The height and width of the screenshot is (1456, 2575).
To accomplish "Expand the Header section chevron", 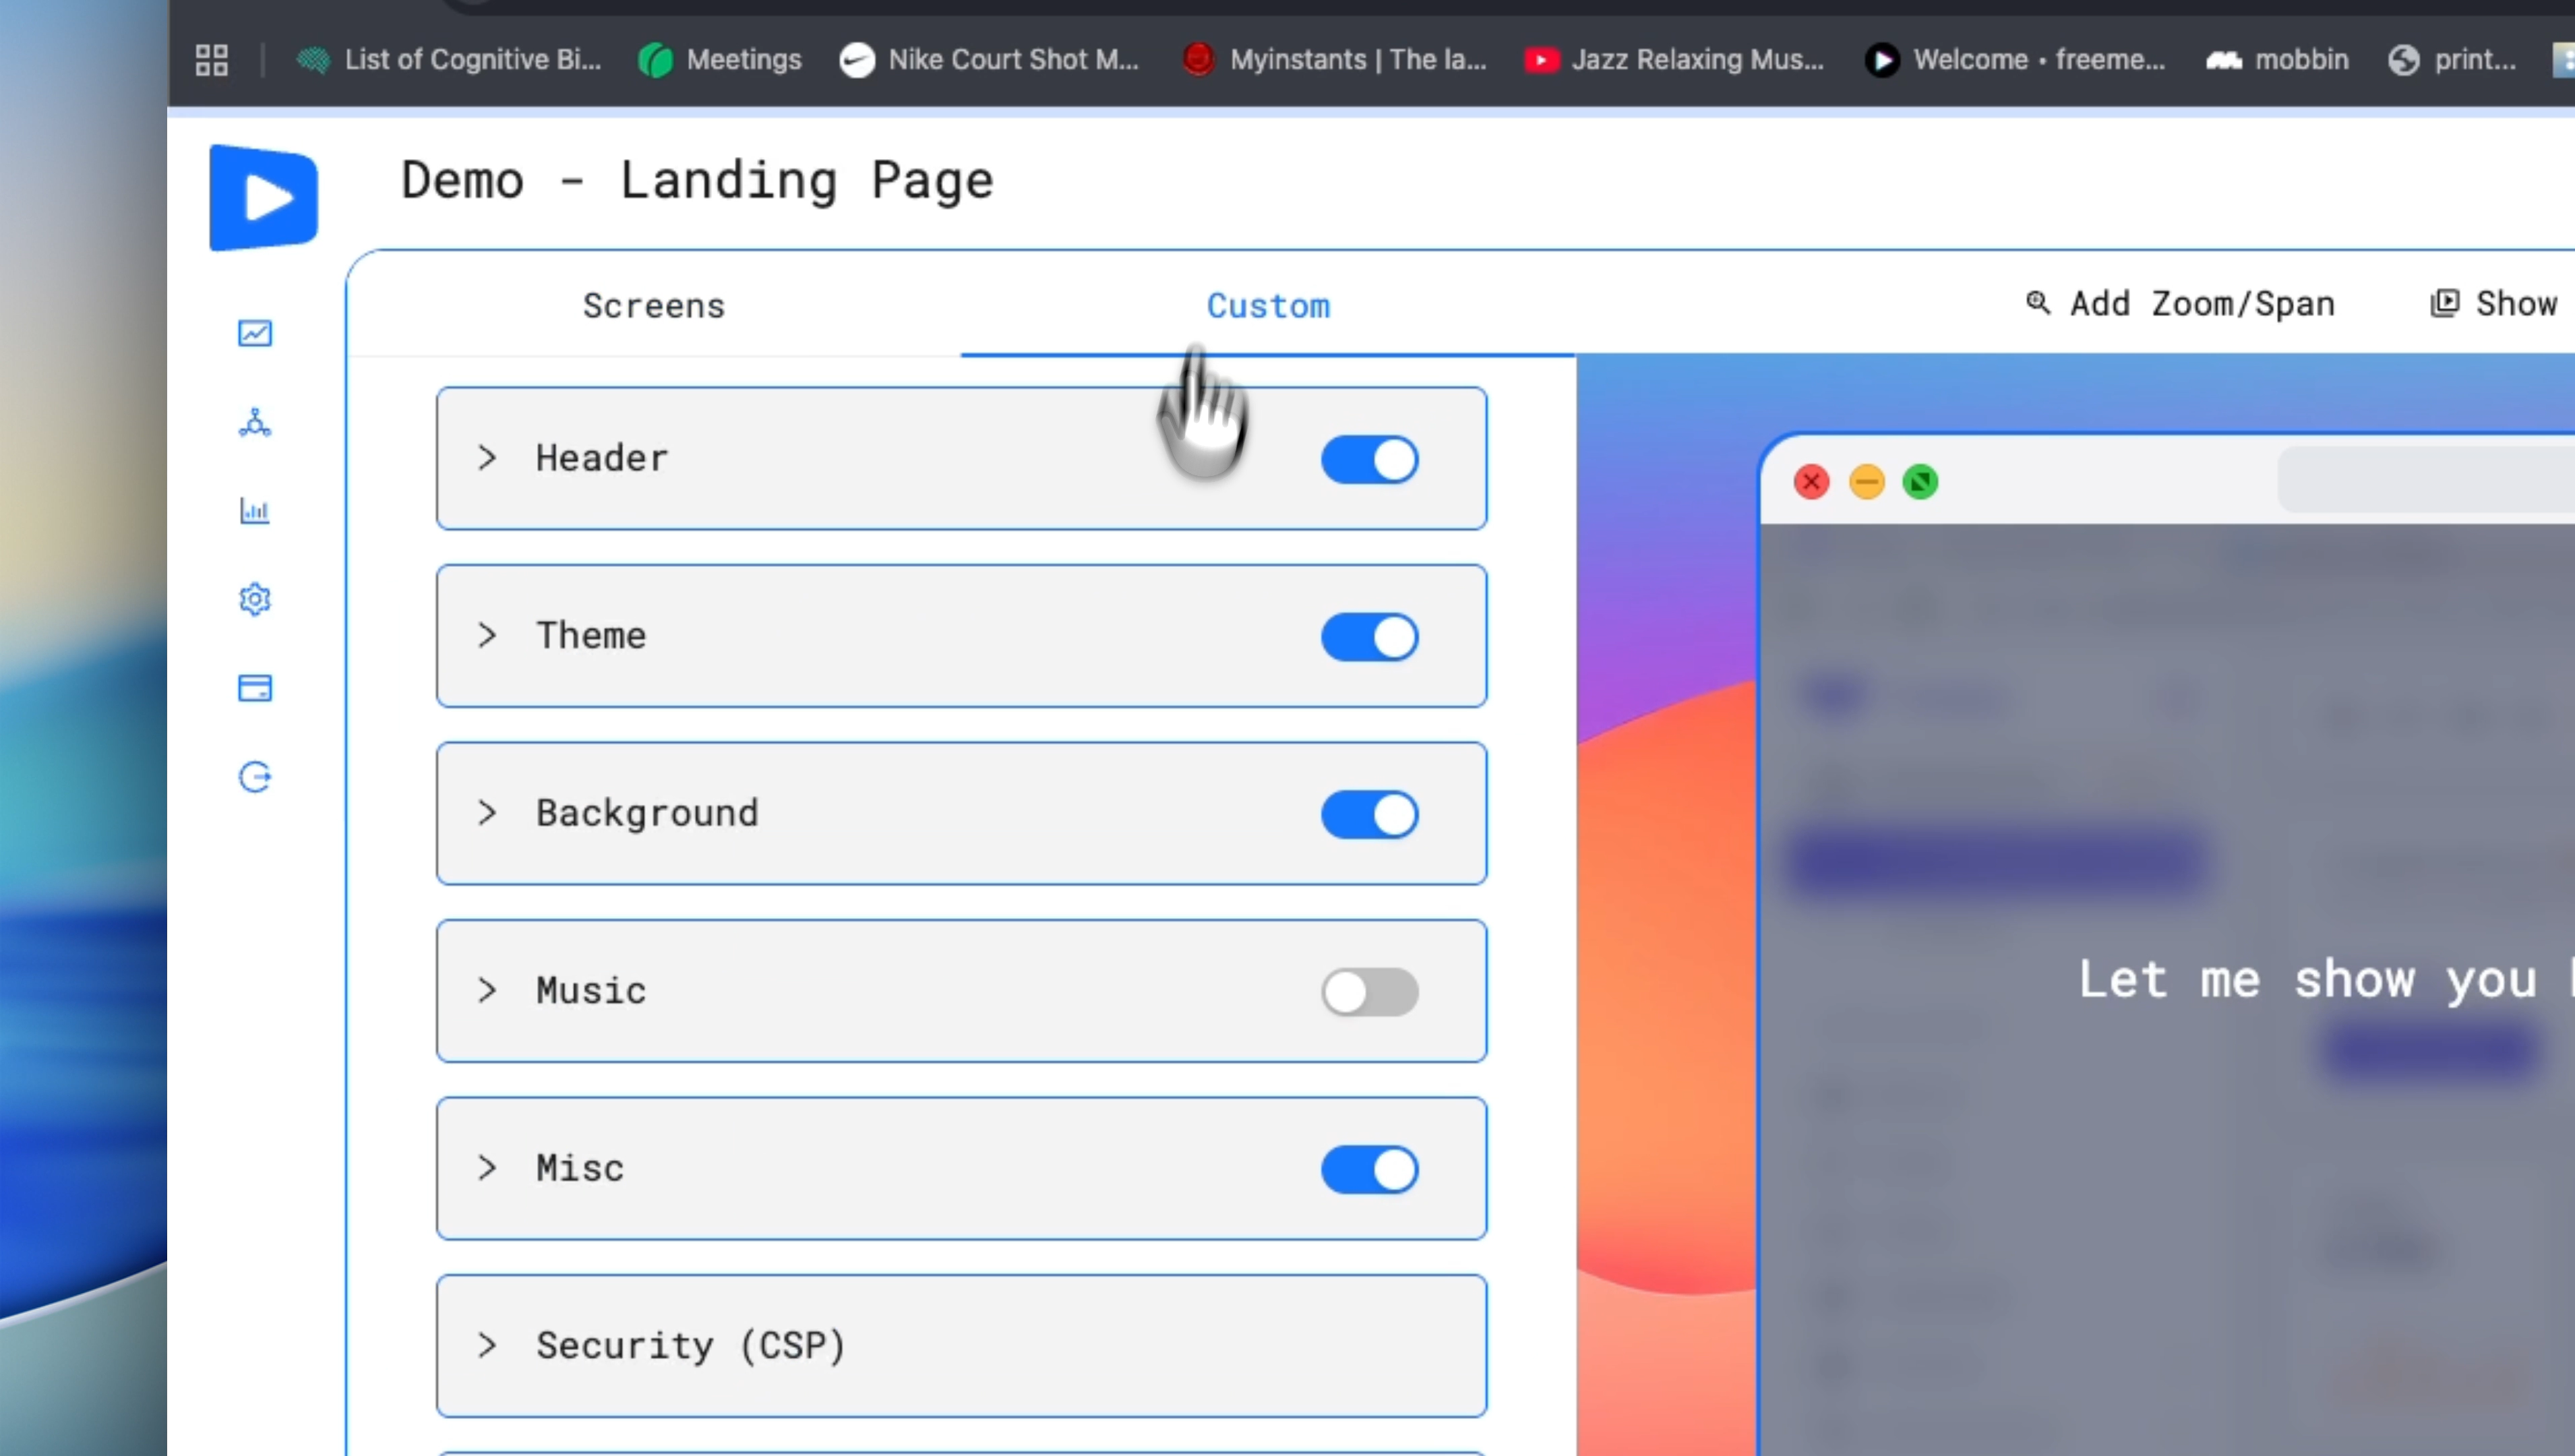I will pyautogui.click(x=487, y=458).
